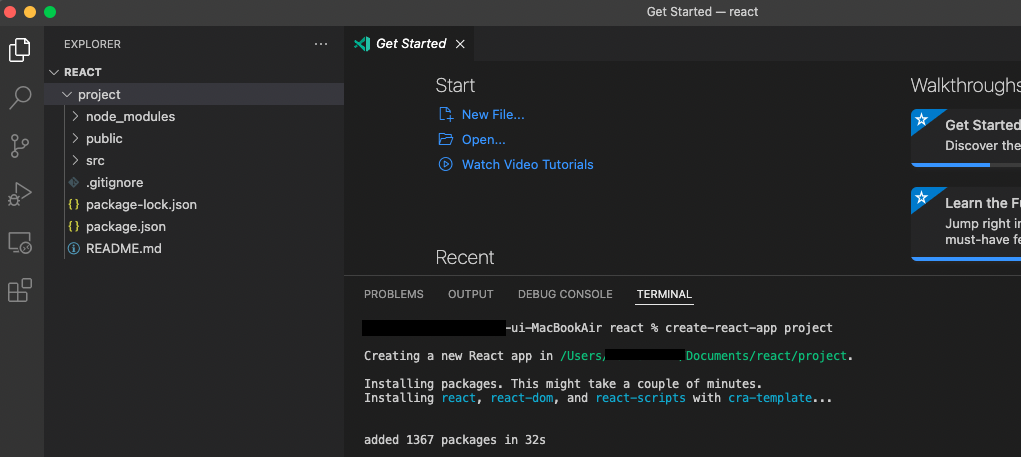This screenshot has height=457, width=1021.
Task: Open the .gitignore file
Action: 194,183
